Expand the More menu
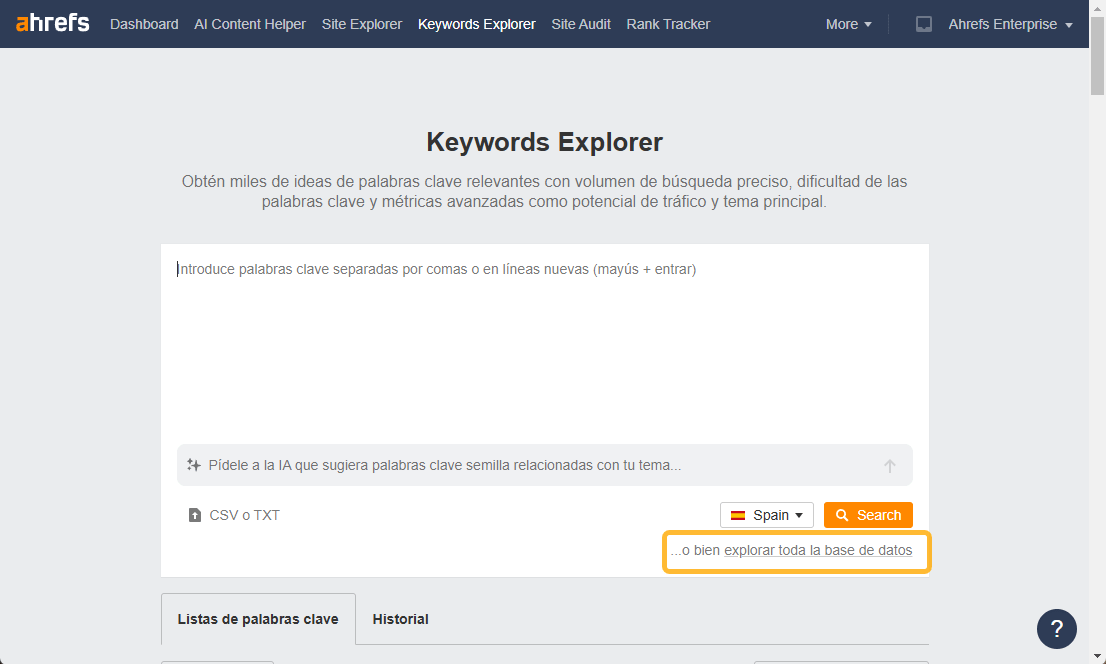1106x664 pixels. (x=848, y=24)
